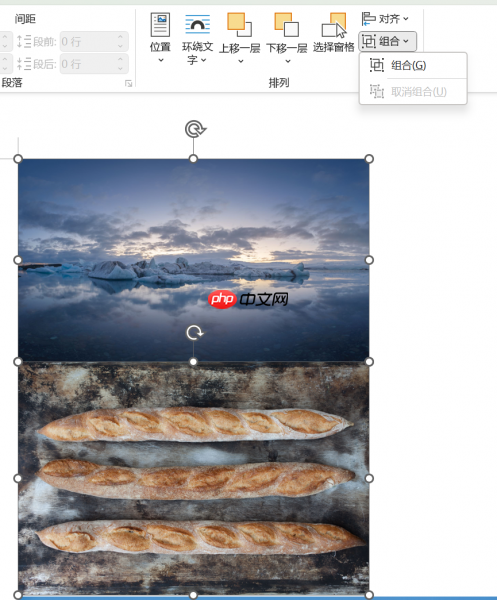Choose 组合(G) from the dropdown menu

tap(413, 65)
